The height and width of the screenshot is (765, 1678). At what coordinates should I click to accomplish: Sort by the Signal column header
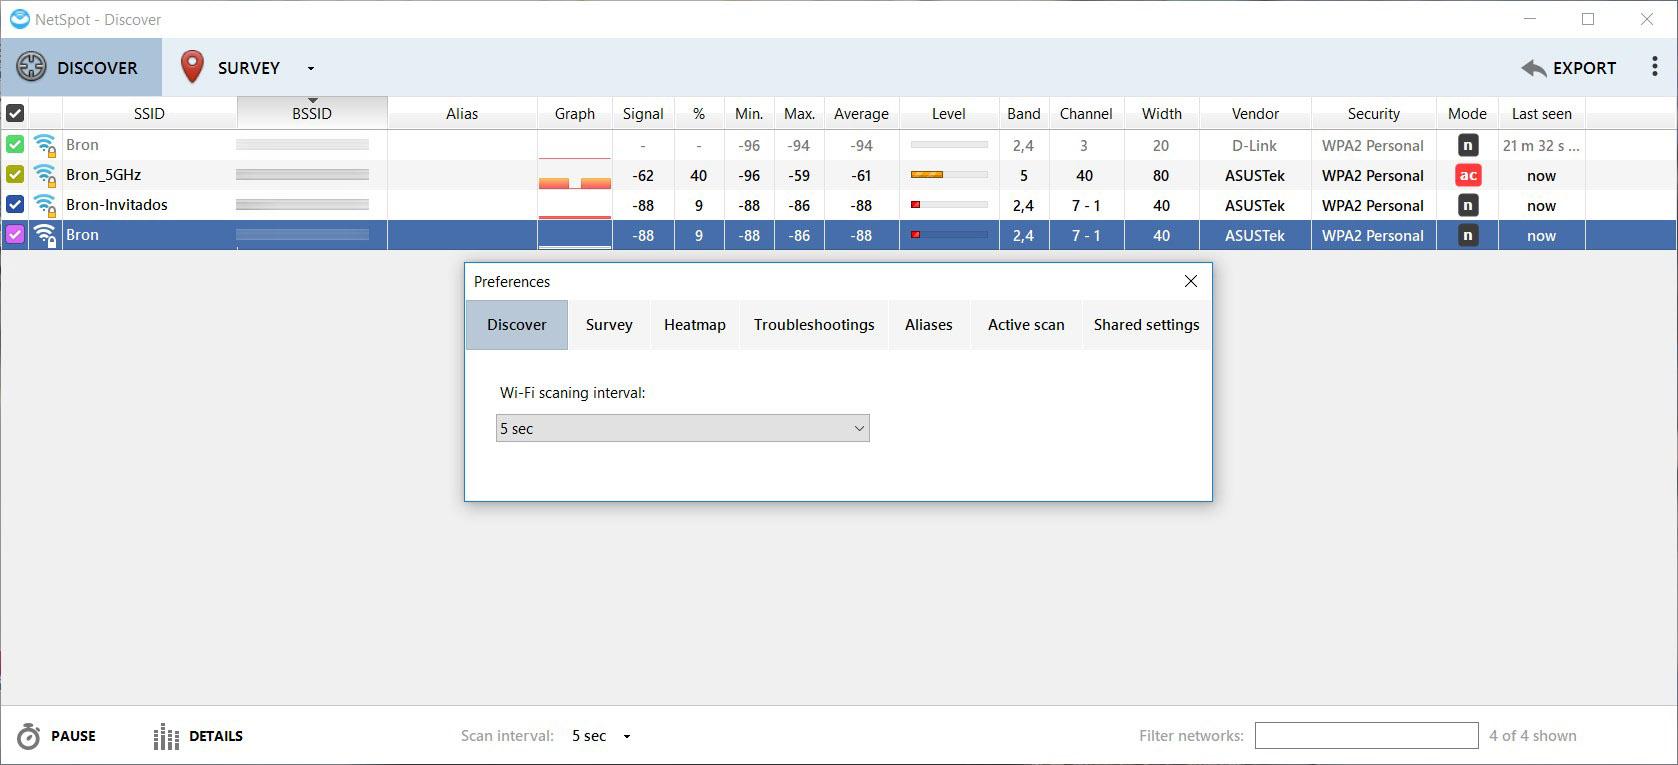[x=643, y=114]
